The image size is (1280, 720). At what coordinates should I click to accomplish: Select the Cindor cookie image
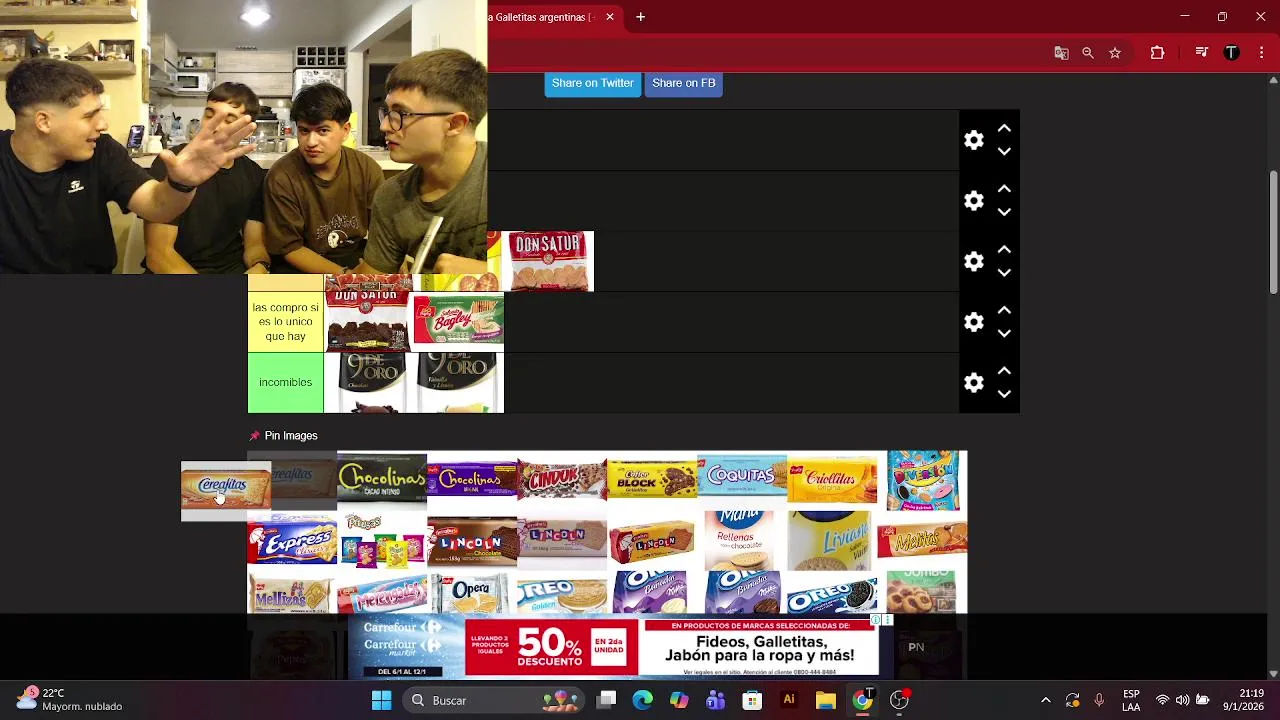(562, 480)
